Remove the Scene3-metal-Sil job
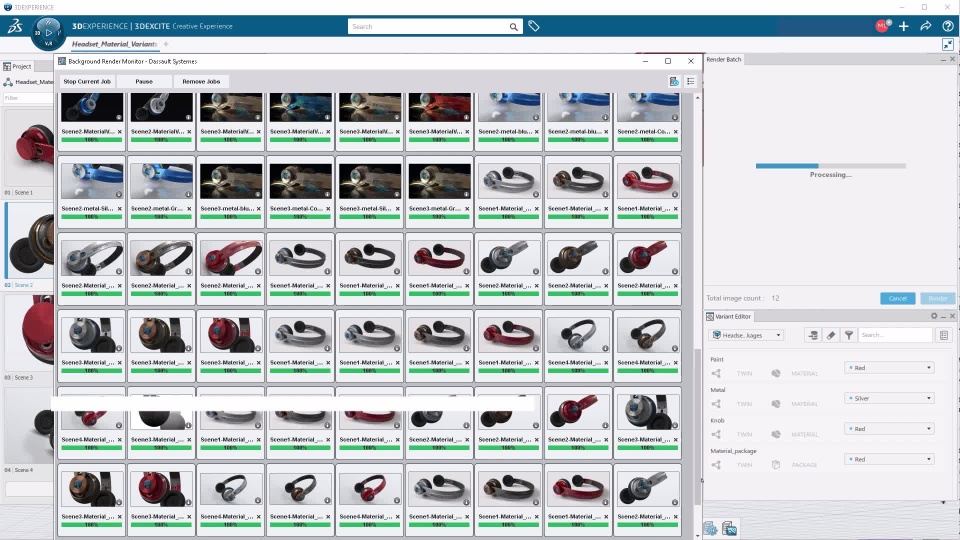Viewport: 960px width, 540px height. click(397, 209)
